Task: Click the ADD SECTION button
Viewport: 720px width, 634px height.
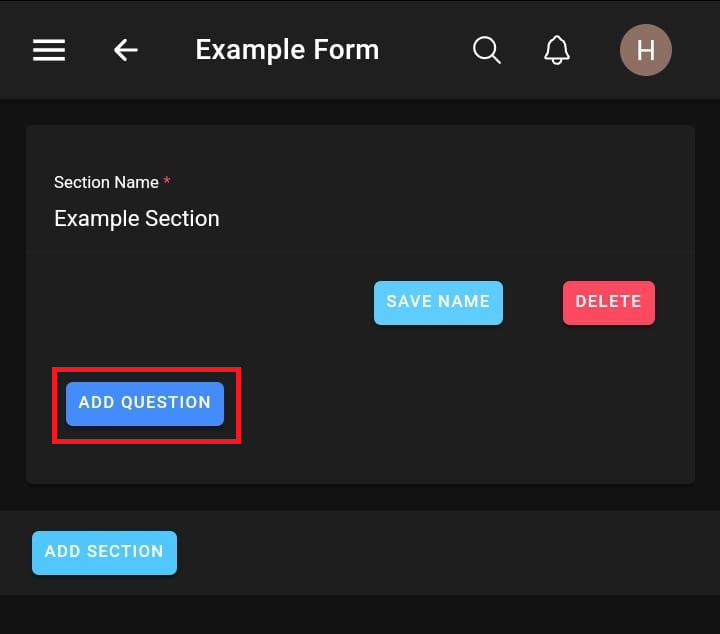Action: tap(104, 552)
